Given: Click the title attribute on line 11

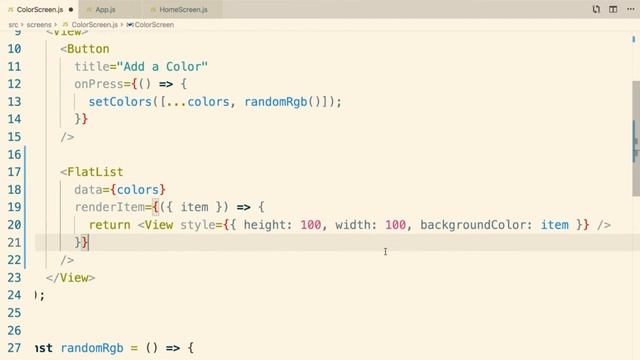Looking at the screenshot, I should (x=92, y=67).
